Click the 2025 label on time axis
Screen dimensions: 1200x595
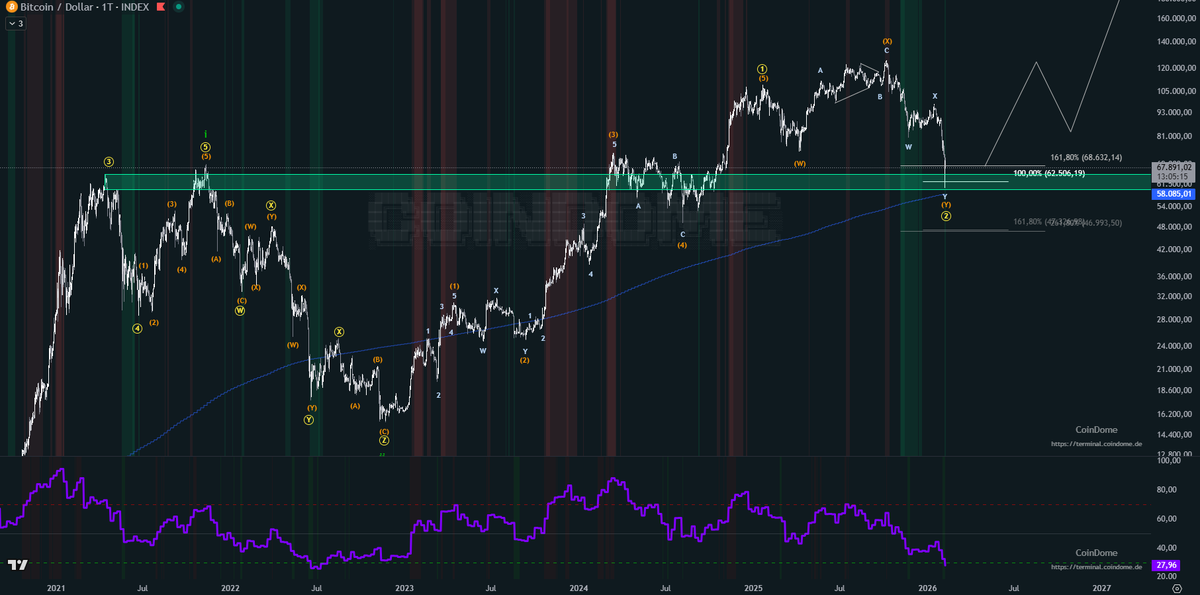(x=754, y=587)
